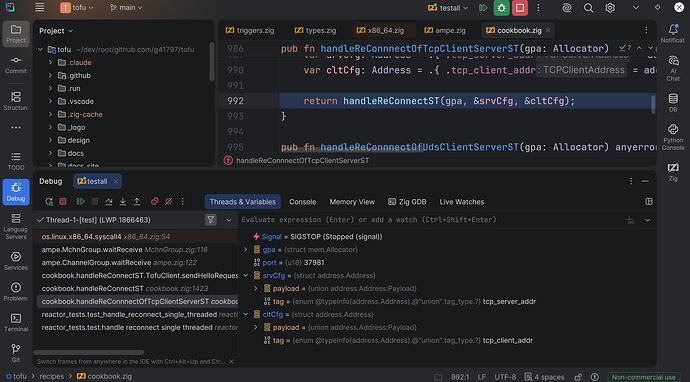Click the Step Into icon
The width and height of the screenshot is (690, 382).
coord(123,202)
